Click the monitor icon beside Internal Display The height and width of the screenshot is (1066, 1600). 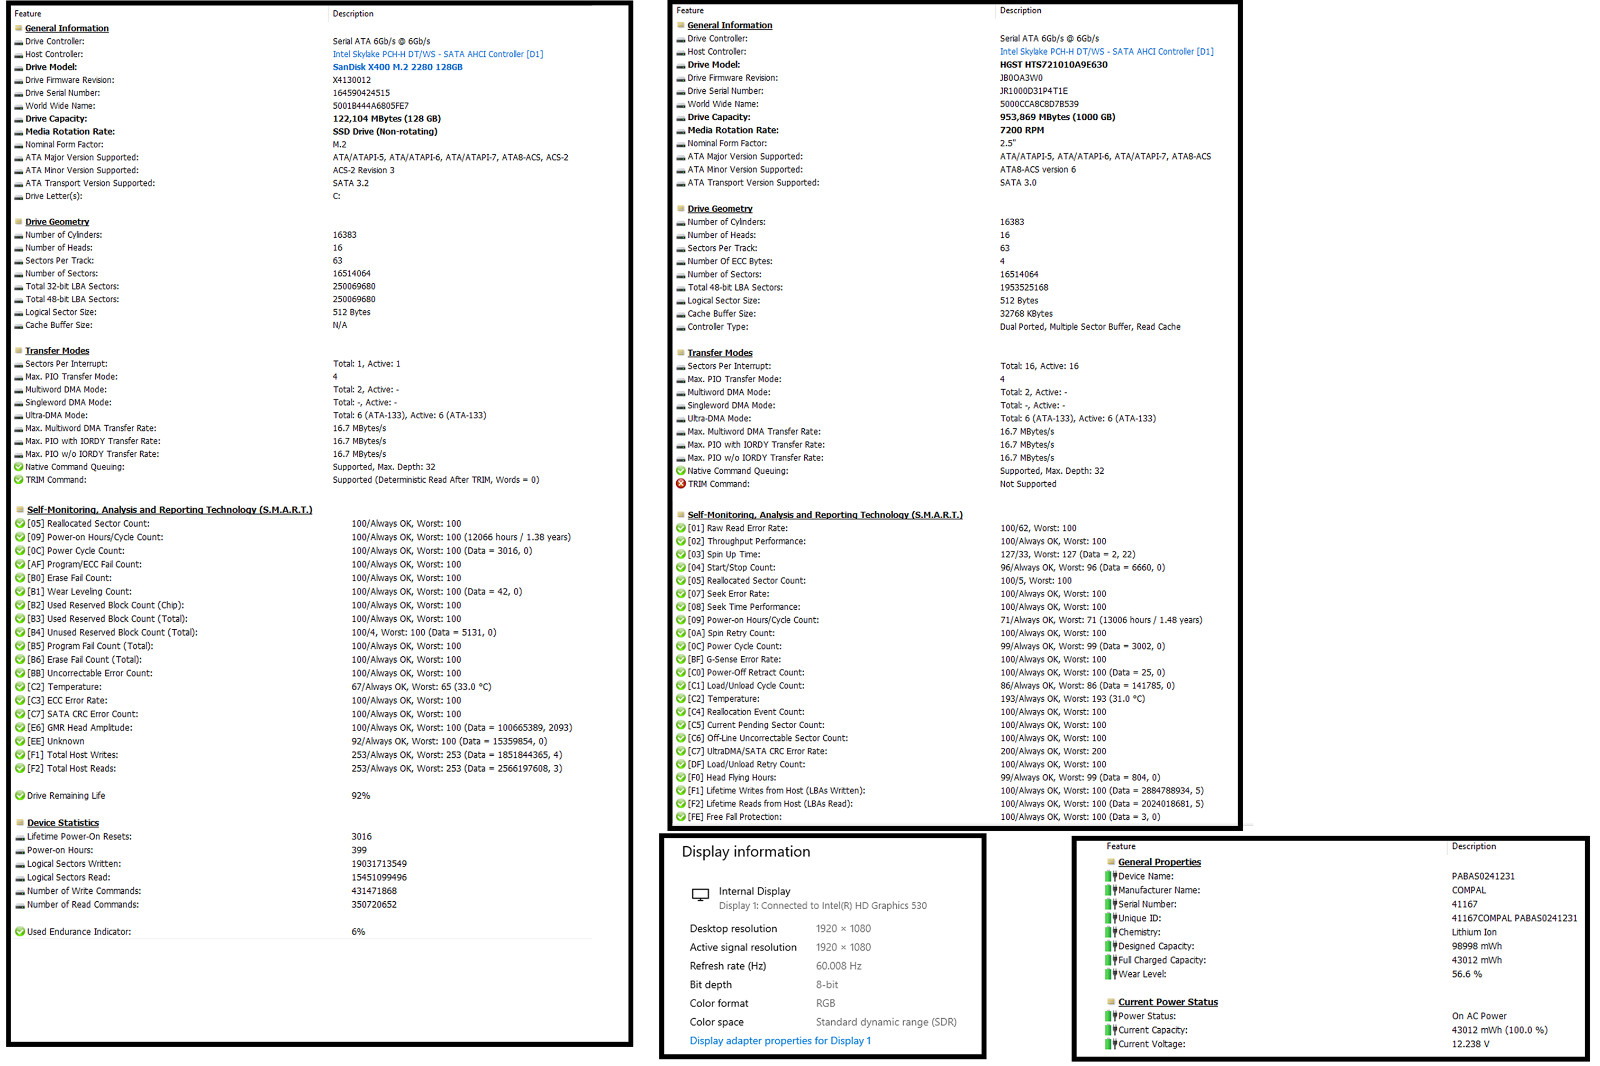tap(700, 894)
